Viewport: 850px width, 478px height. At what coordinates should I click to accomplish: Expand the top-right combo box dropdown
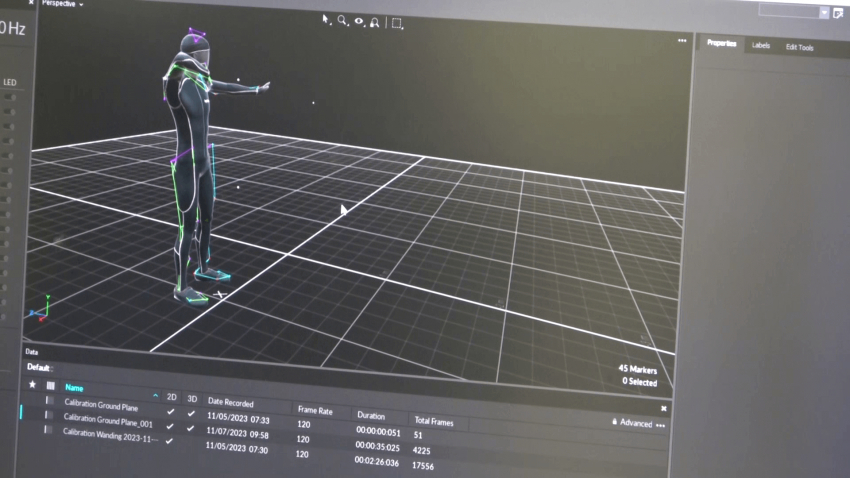824,12
